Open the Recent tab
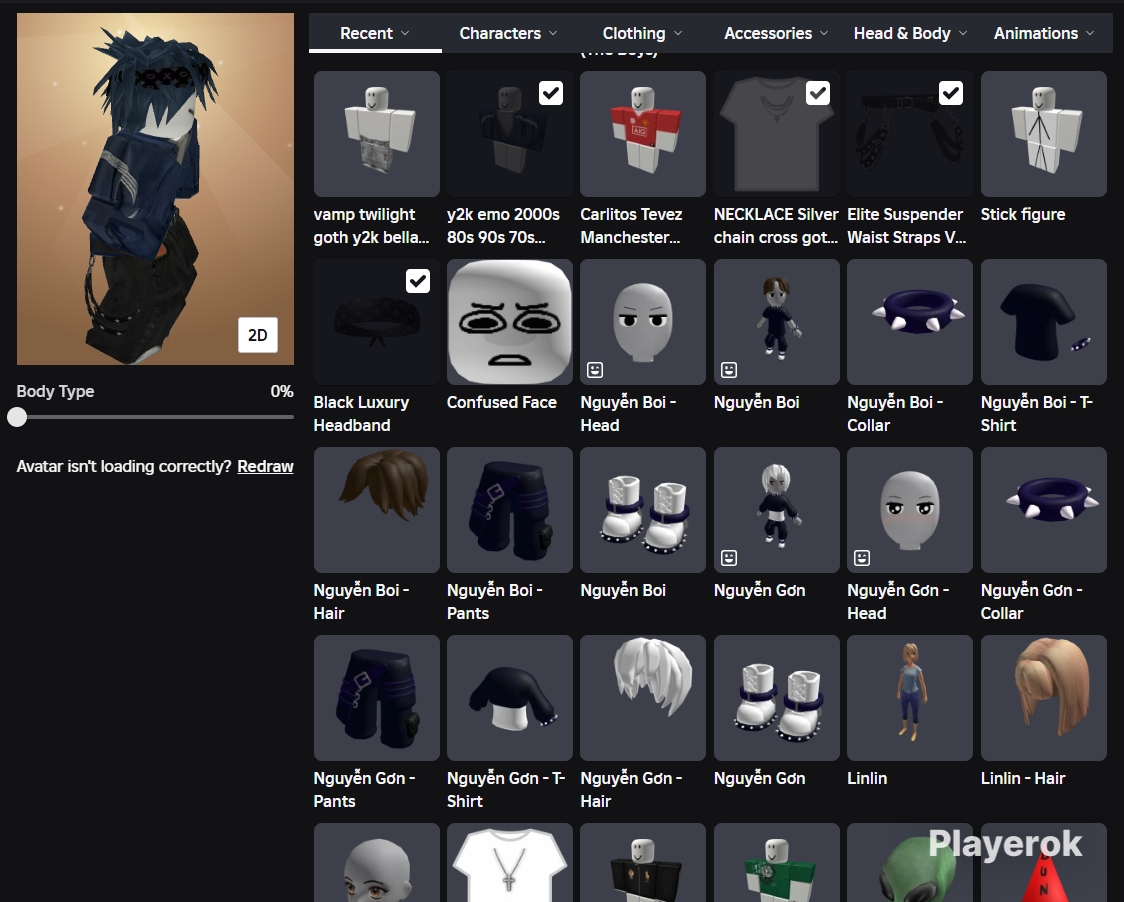 (x=375, y=34)
